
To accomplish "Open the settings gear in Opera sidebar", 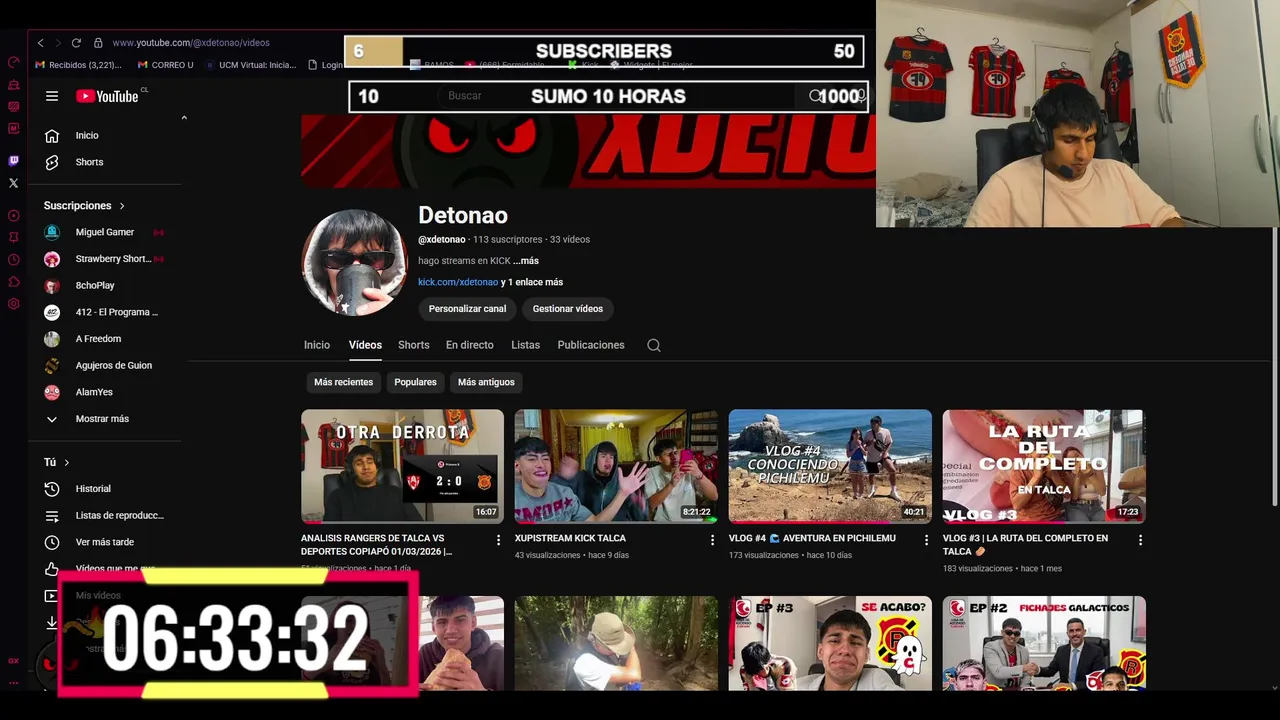I will pyautogui.click(x=13, y=304).
